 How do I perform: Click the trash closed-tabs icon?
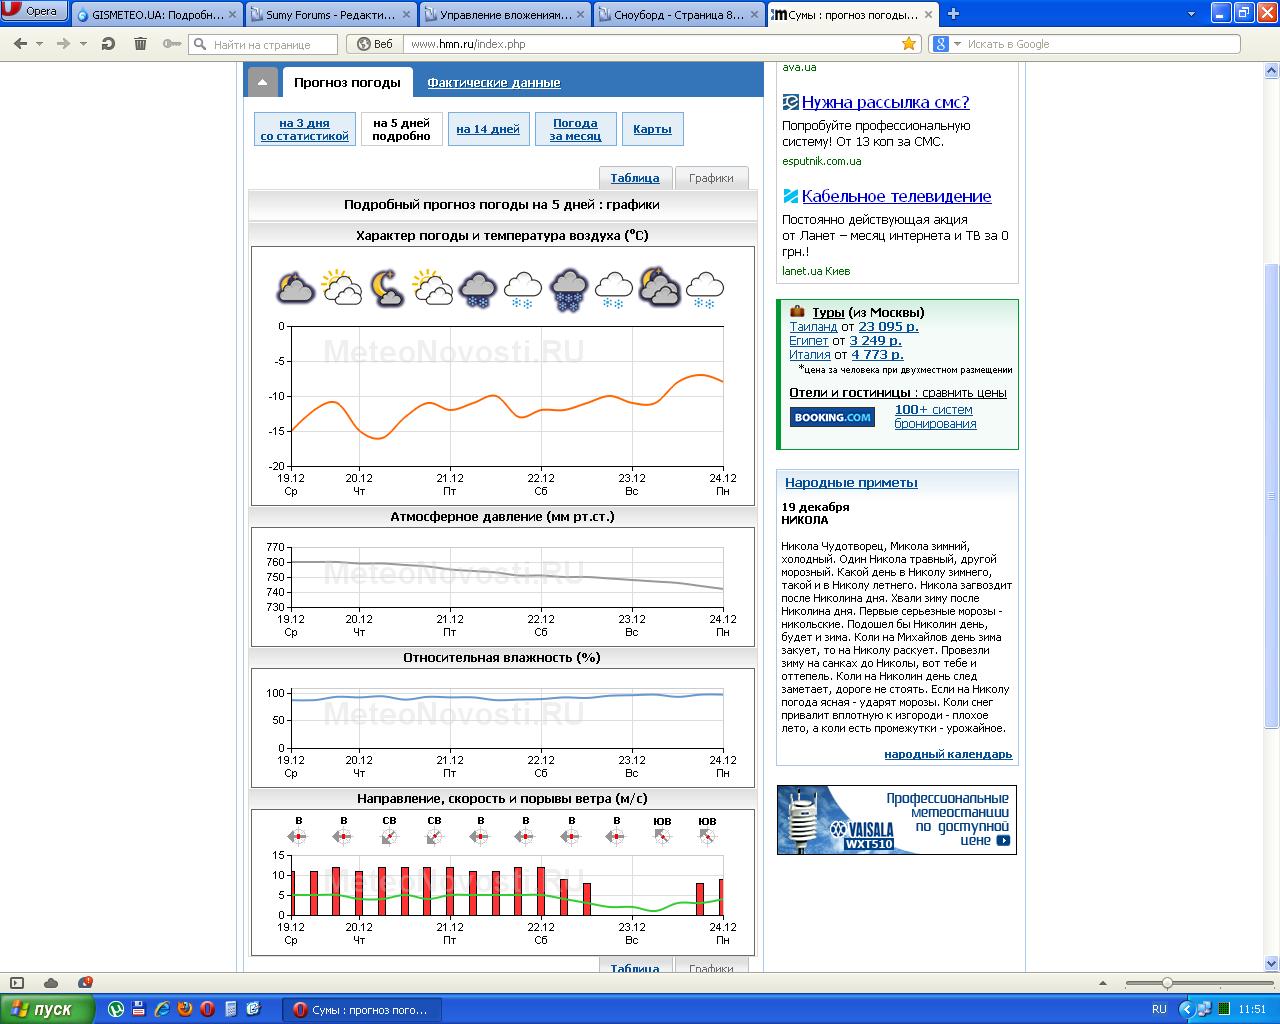140,44
